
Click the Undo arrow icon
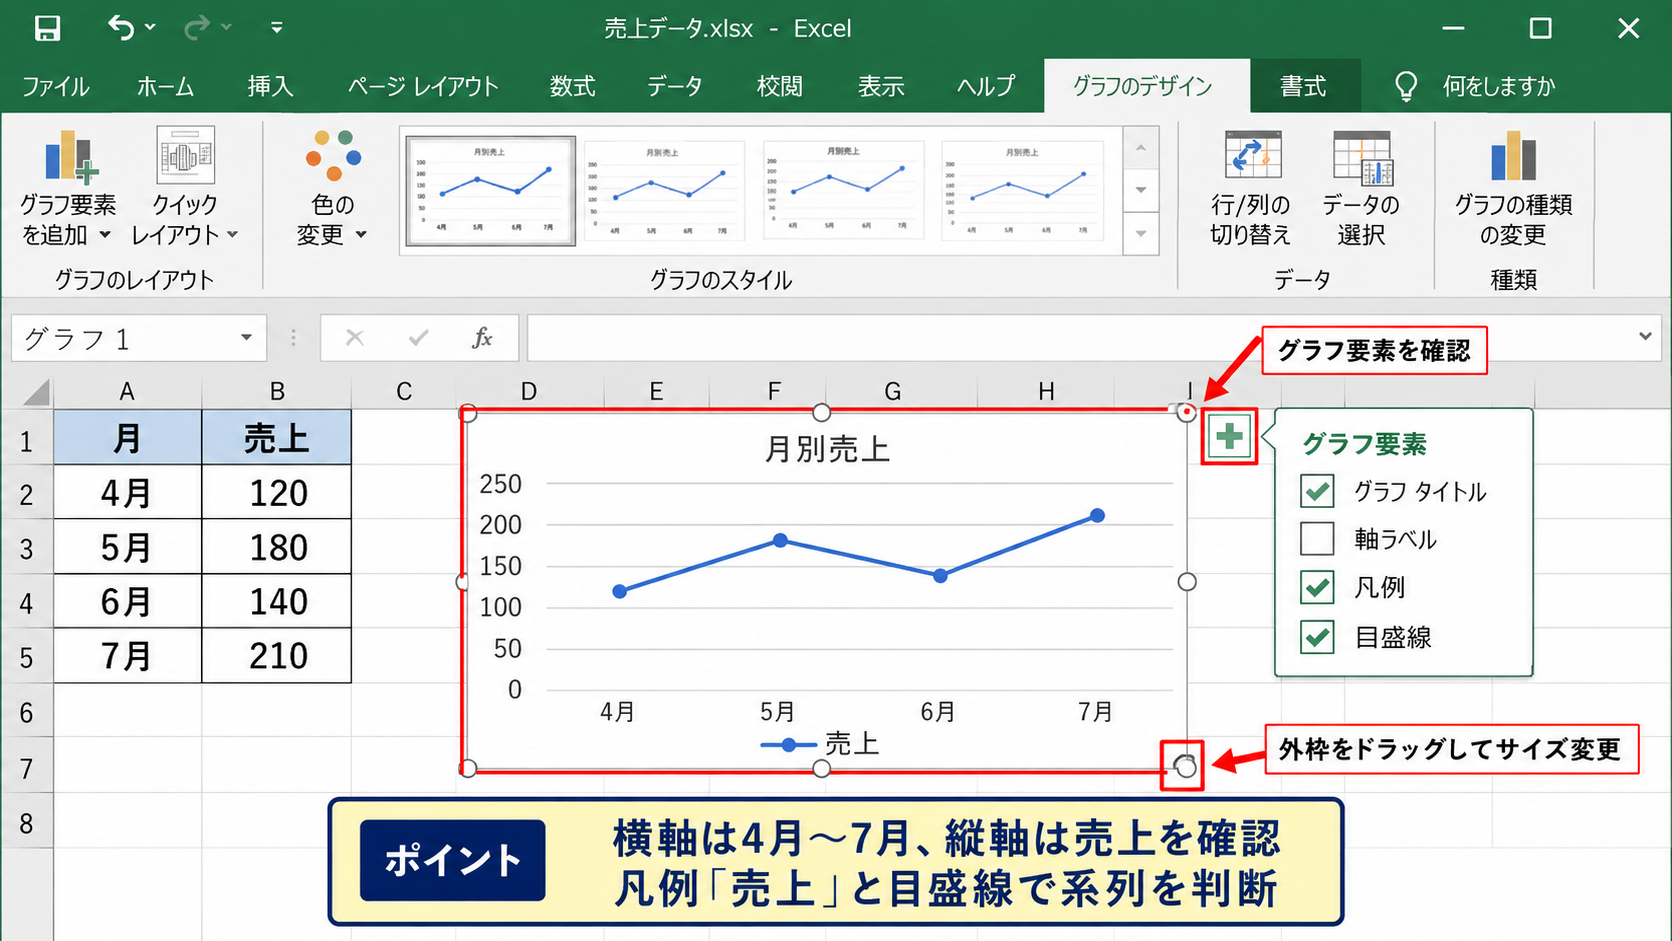[121, 28]
